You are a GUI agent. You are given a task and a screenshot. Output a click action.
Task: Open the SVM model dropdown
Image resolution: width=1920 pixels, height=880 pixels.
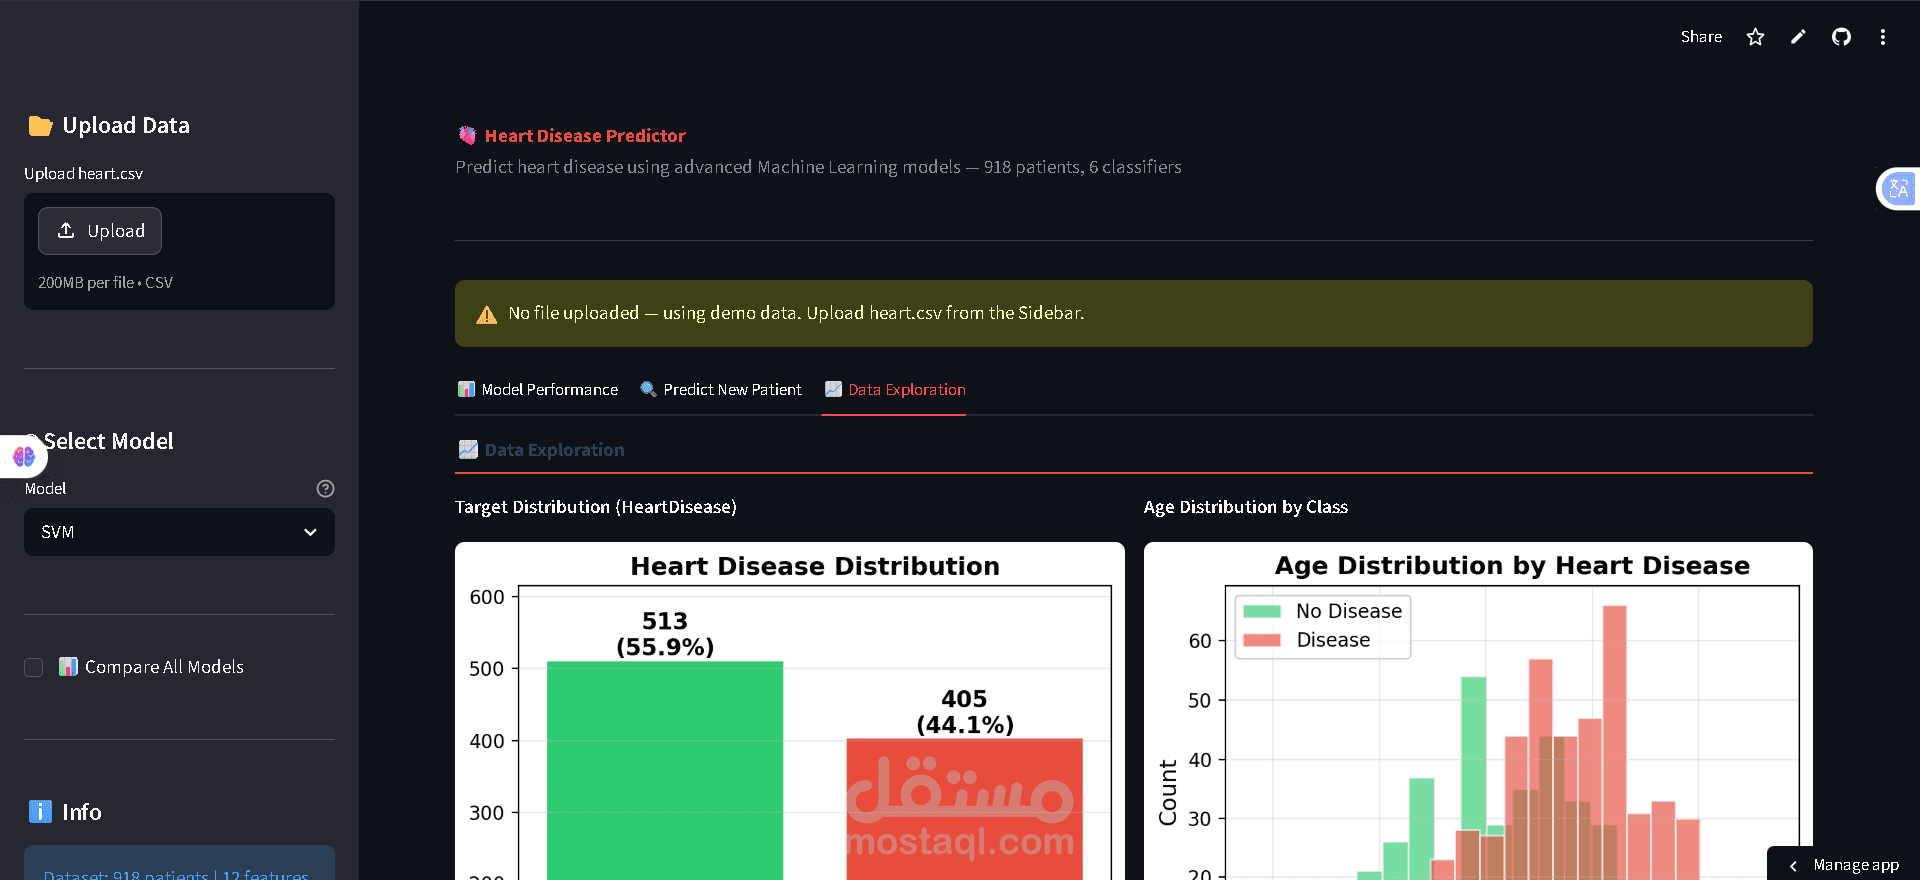(x=179, y=532)
